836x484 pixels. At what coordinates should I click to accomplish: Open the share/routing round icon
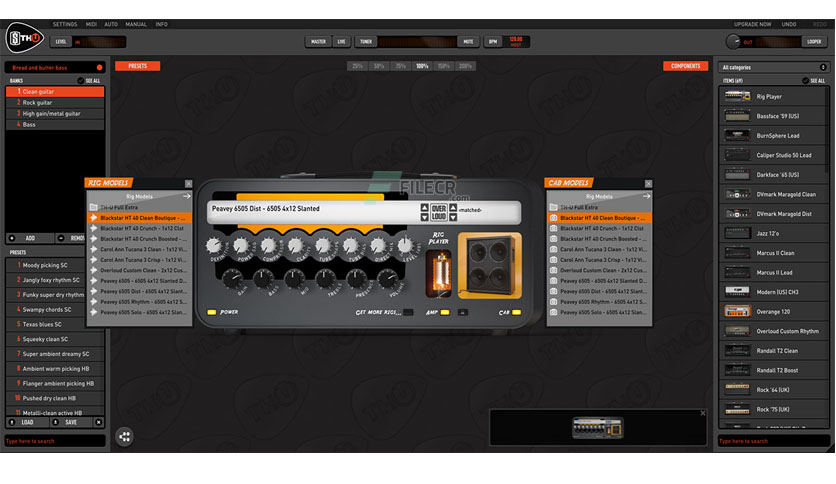124,437
